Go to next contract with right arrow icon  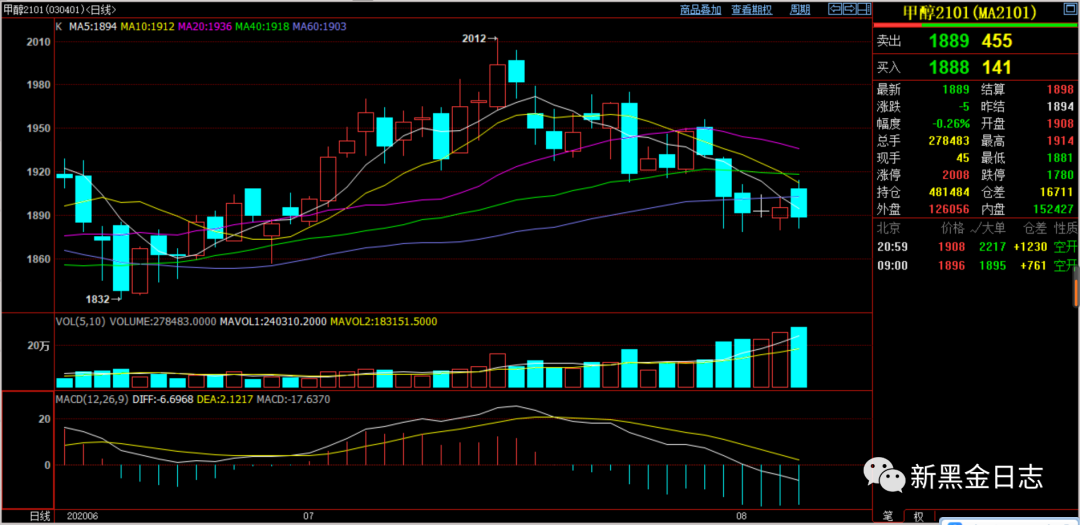849,9
